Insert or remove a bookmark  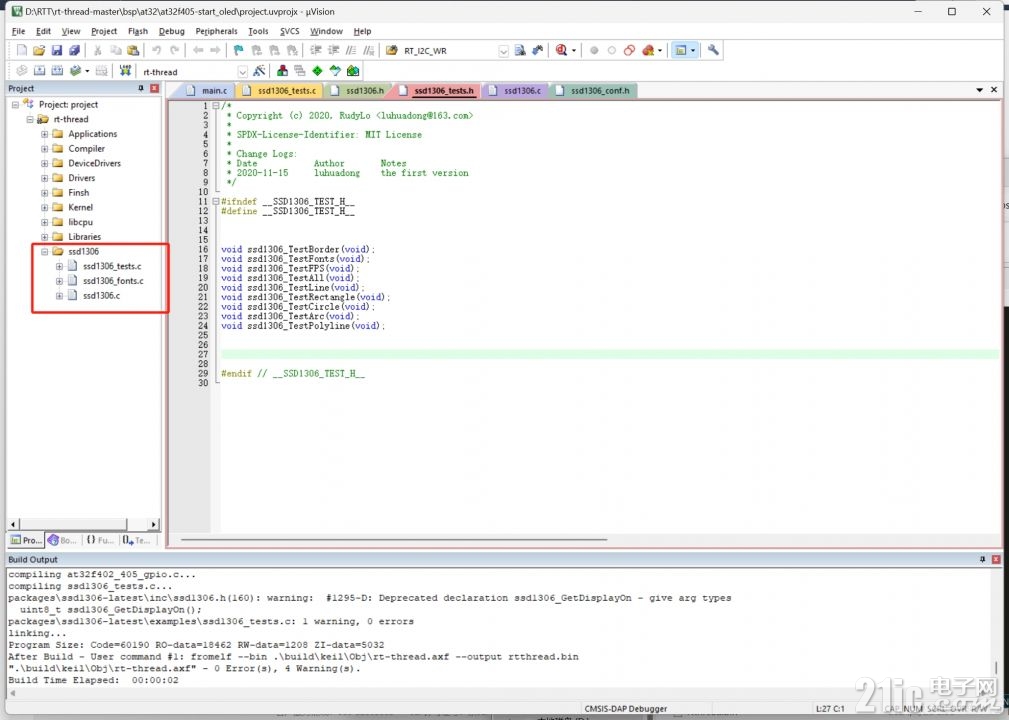[239, 50]
